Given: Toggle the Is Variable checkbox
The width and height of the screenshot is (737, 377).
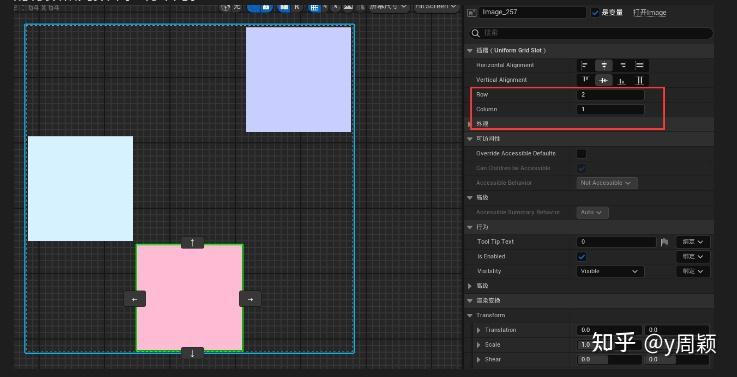Looking at the screenshot, I should 595,13.
